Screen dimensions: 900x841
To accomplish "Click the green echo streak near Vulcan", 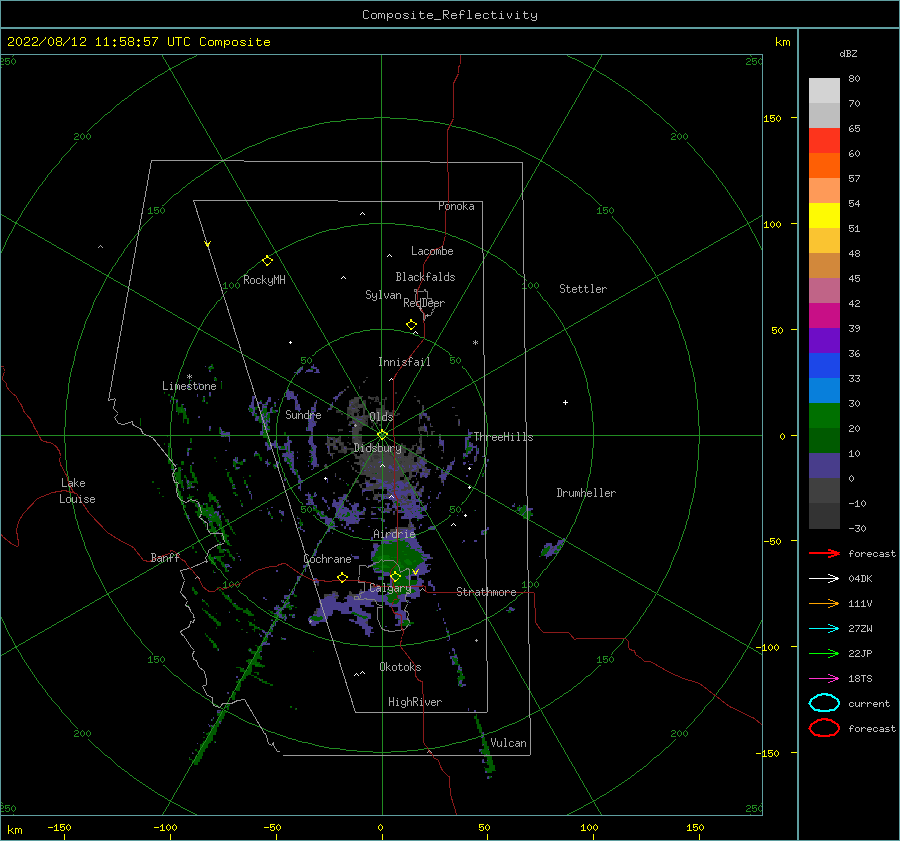I will [485, 745].
